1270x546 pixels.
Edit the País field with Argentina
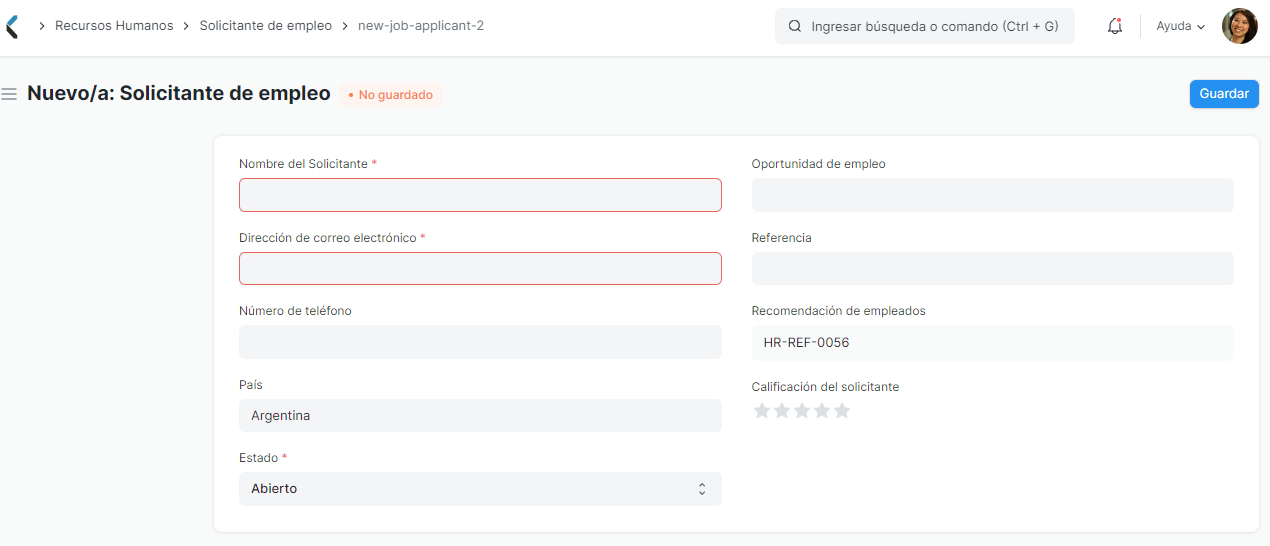pos(480,416)
